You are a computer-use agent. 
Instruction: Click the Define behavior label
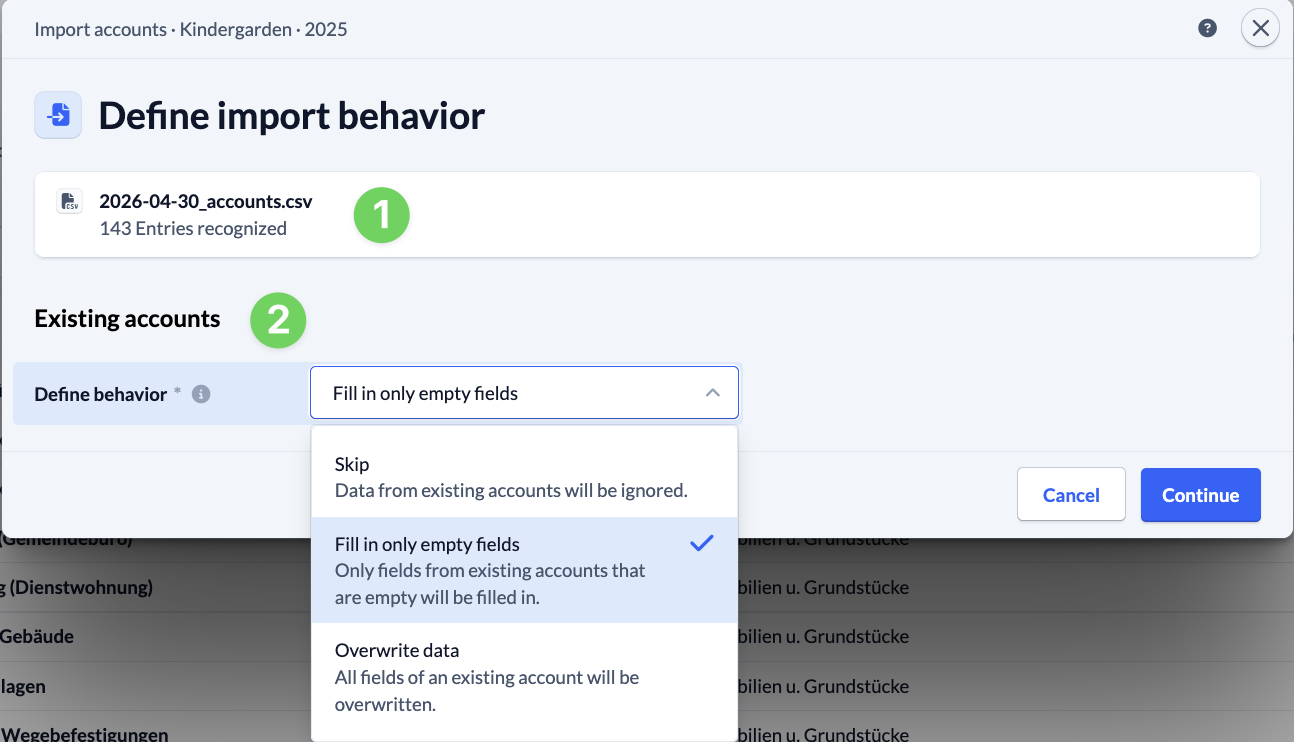[100, 394]
